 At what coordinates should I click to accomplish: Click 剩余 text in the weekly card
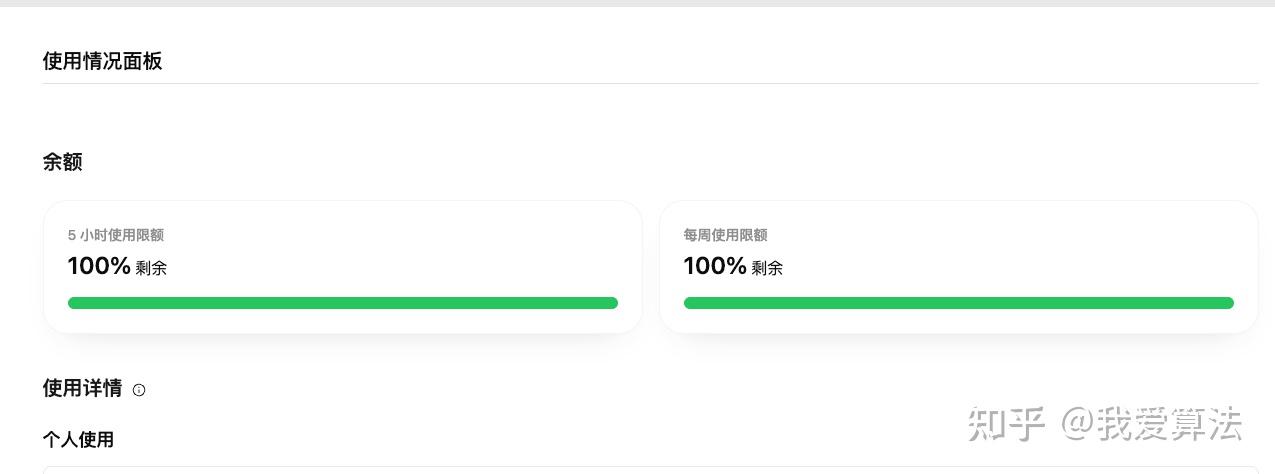(767, 268)
